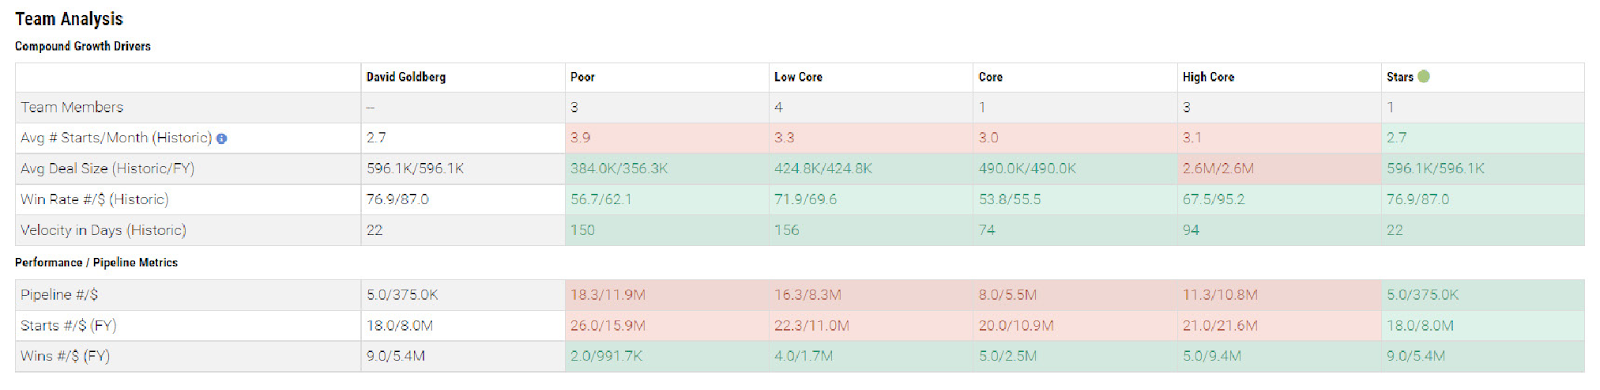The height and width of the screenshot is (390, 1600).
Task: Click info icon beside Avg # Starts/Month
Action: click(222, 139)
